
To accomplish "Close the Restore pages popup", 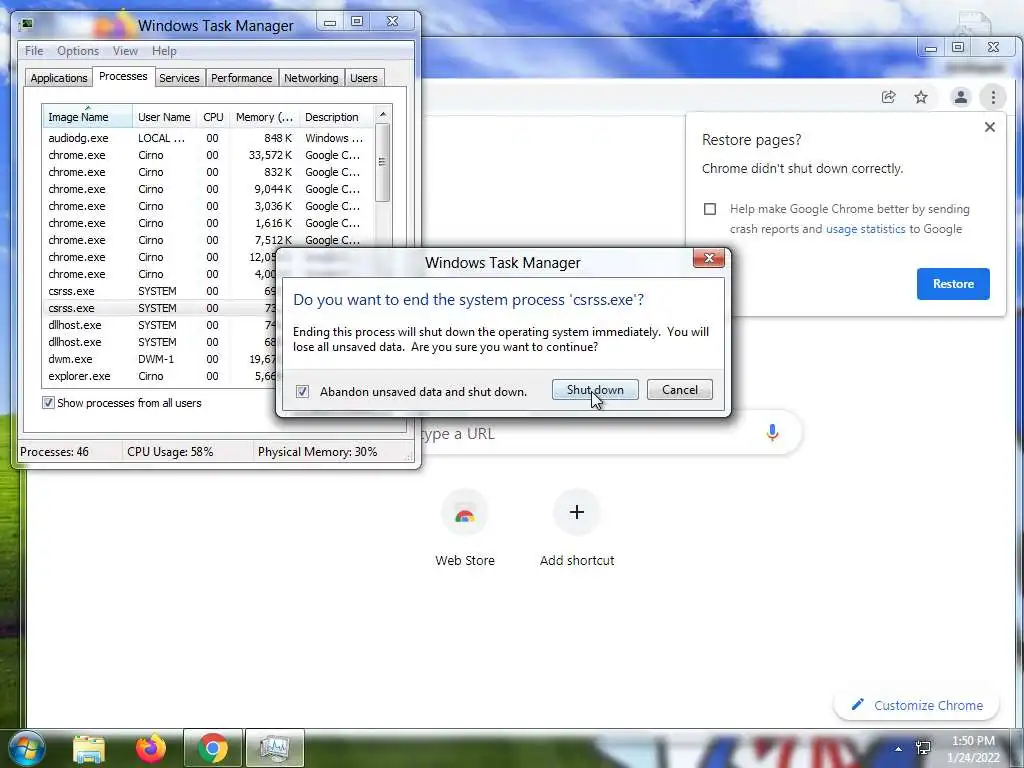I will tap(990, 127).
